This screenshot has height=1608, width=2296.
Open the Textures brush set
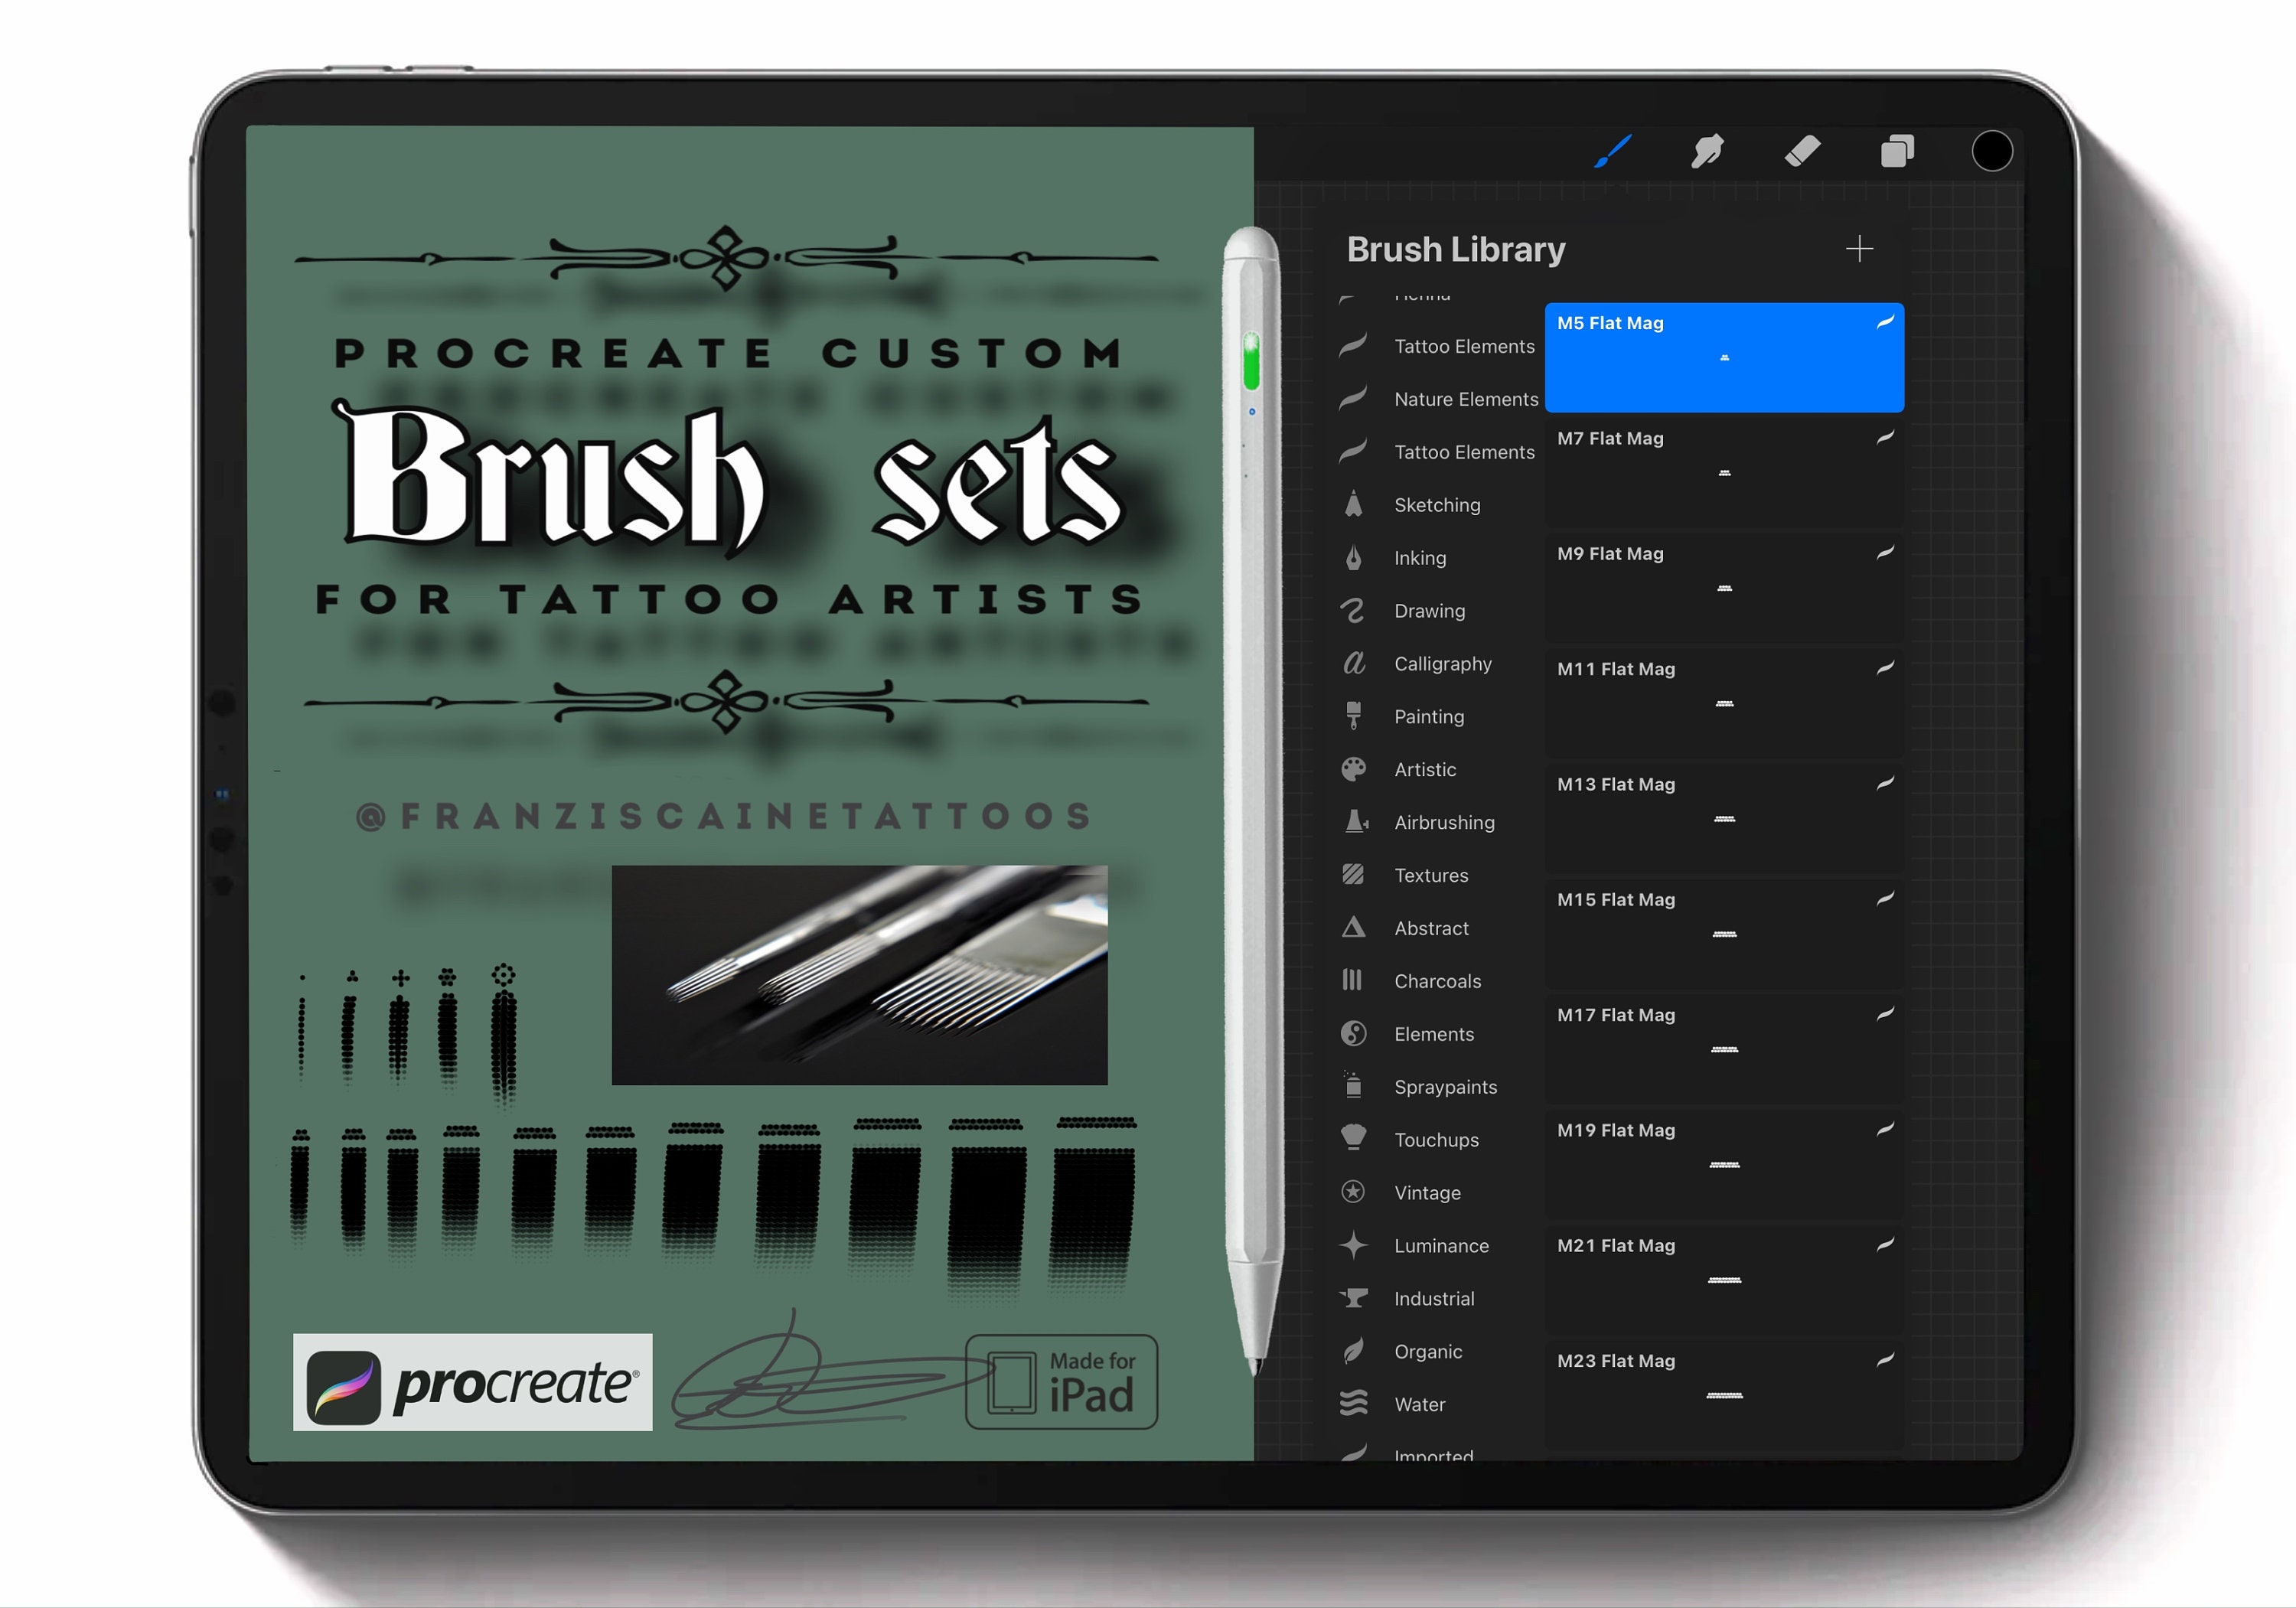click(1436, 876)
